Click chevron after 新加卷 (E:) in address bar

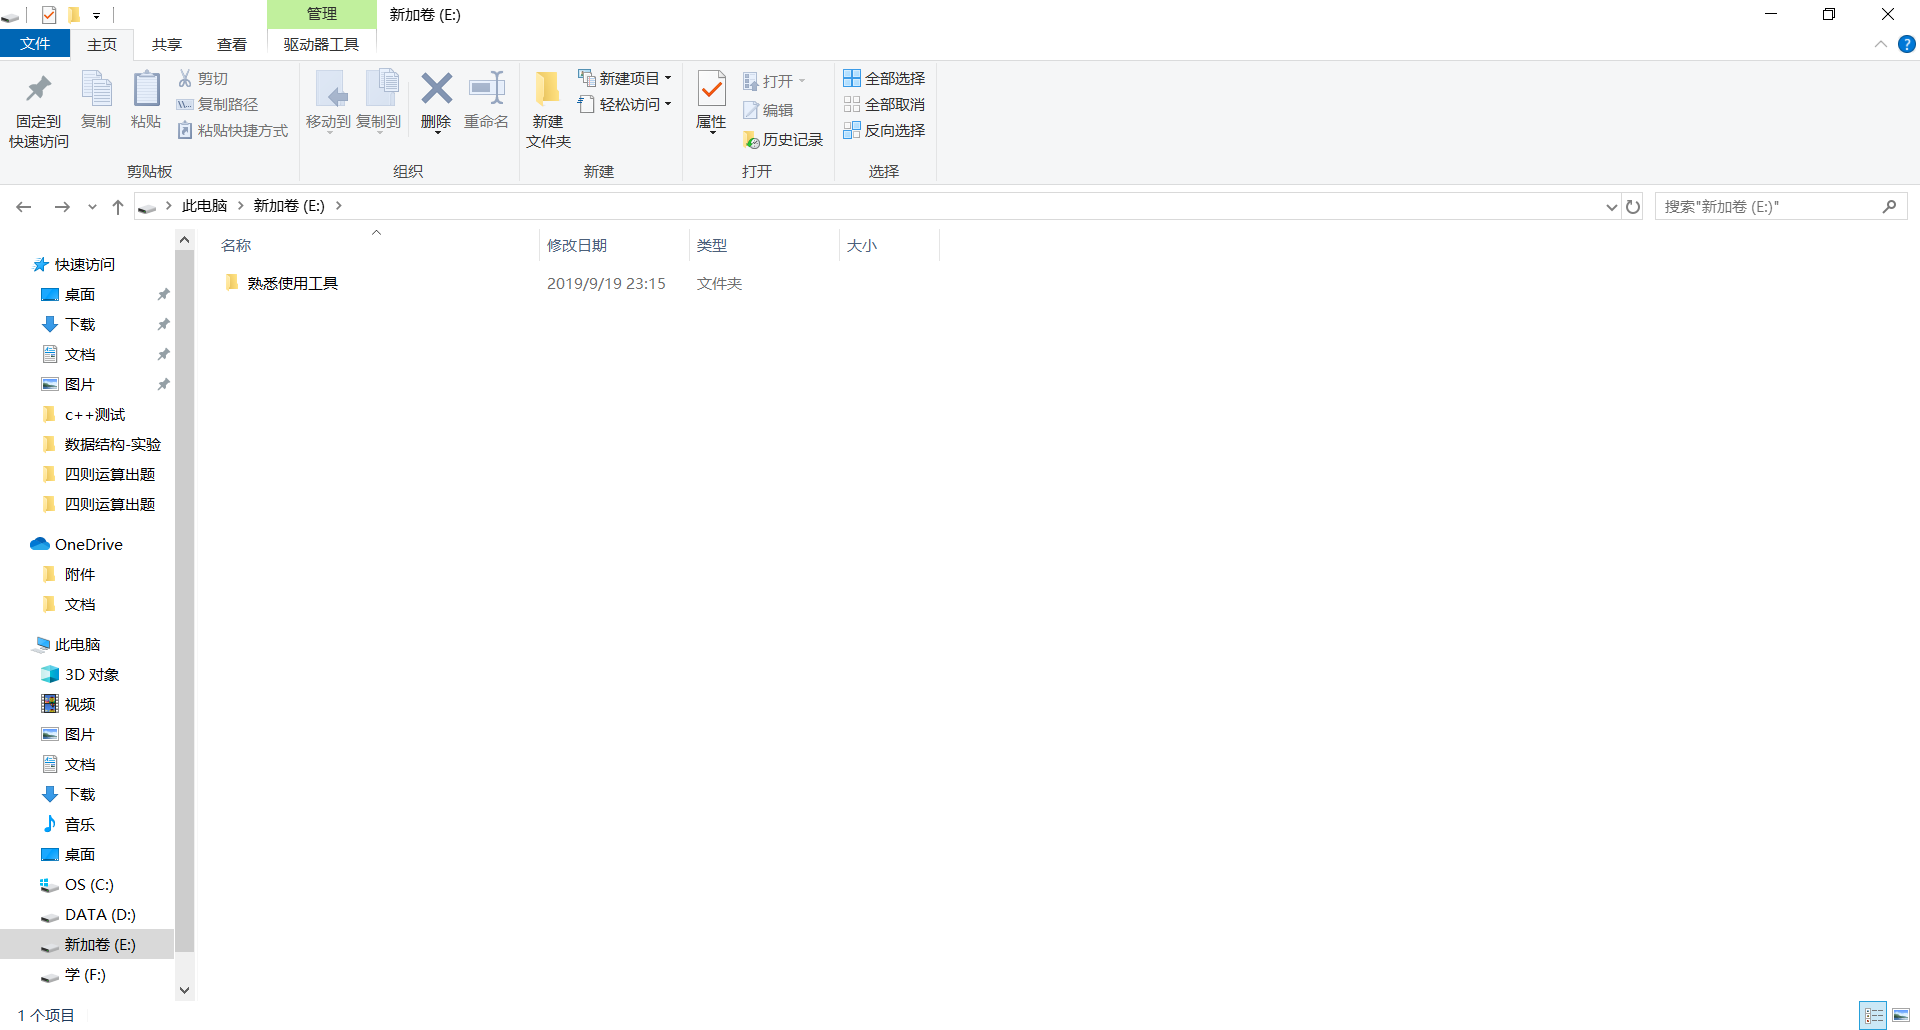pos(339,206)
